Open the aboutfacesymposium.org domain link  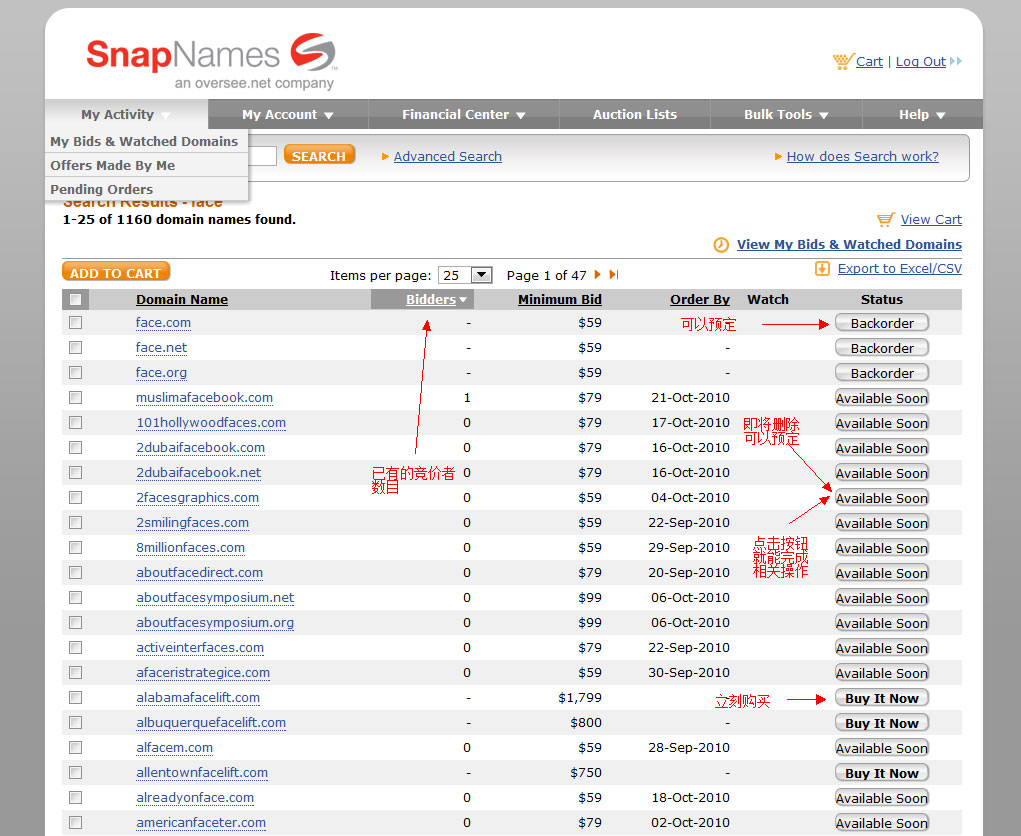click(215, 622)
